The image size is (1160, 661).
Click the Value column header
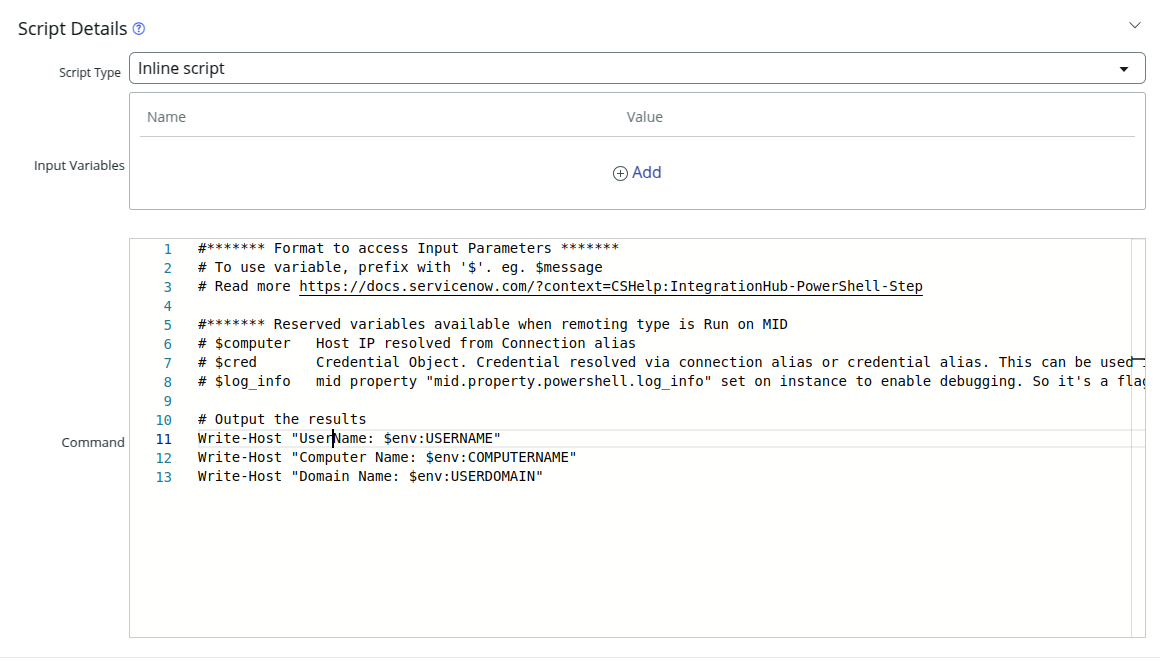pos(645,117)
